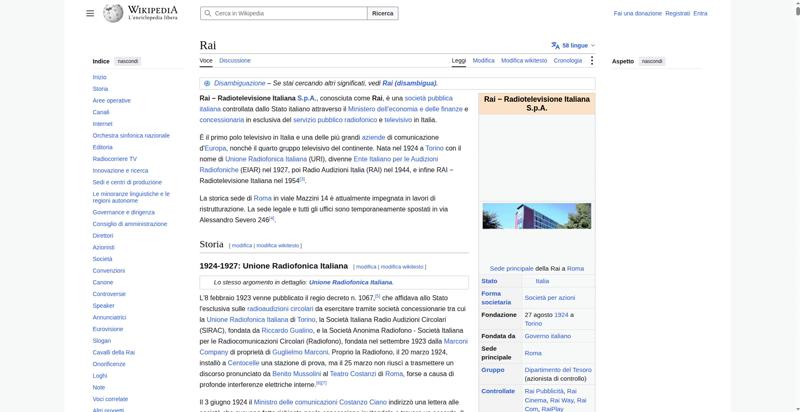Viewport: 800px width, 412px height.
Task: Jump to Innovazione e ricerca section
Action: click(120, 171)
